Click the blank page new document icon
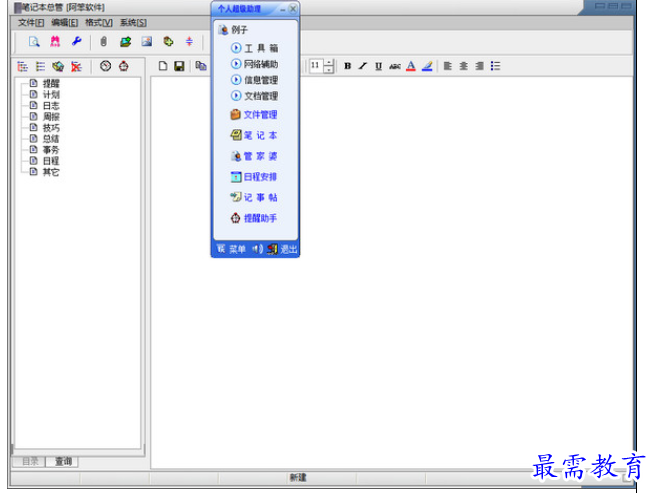Image resolution: width=654 pixels, height=498 pixels. tap(163, 66)
